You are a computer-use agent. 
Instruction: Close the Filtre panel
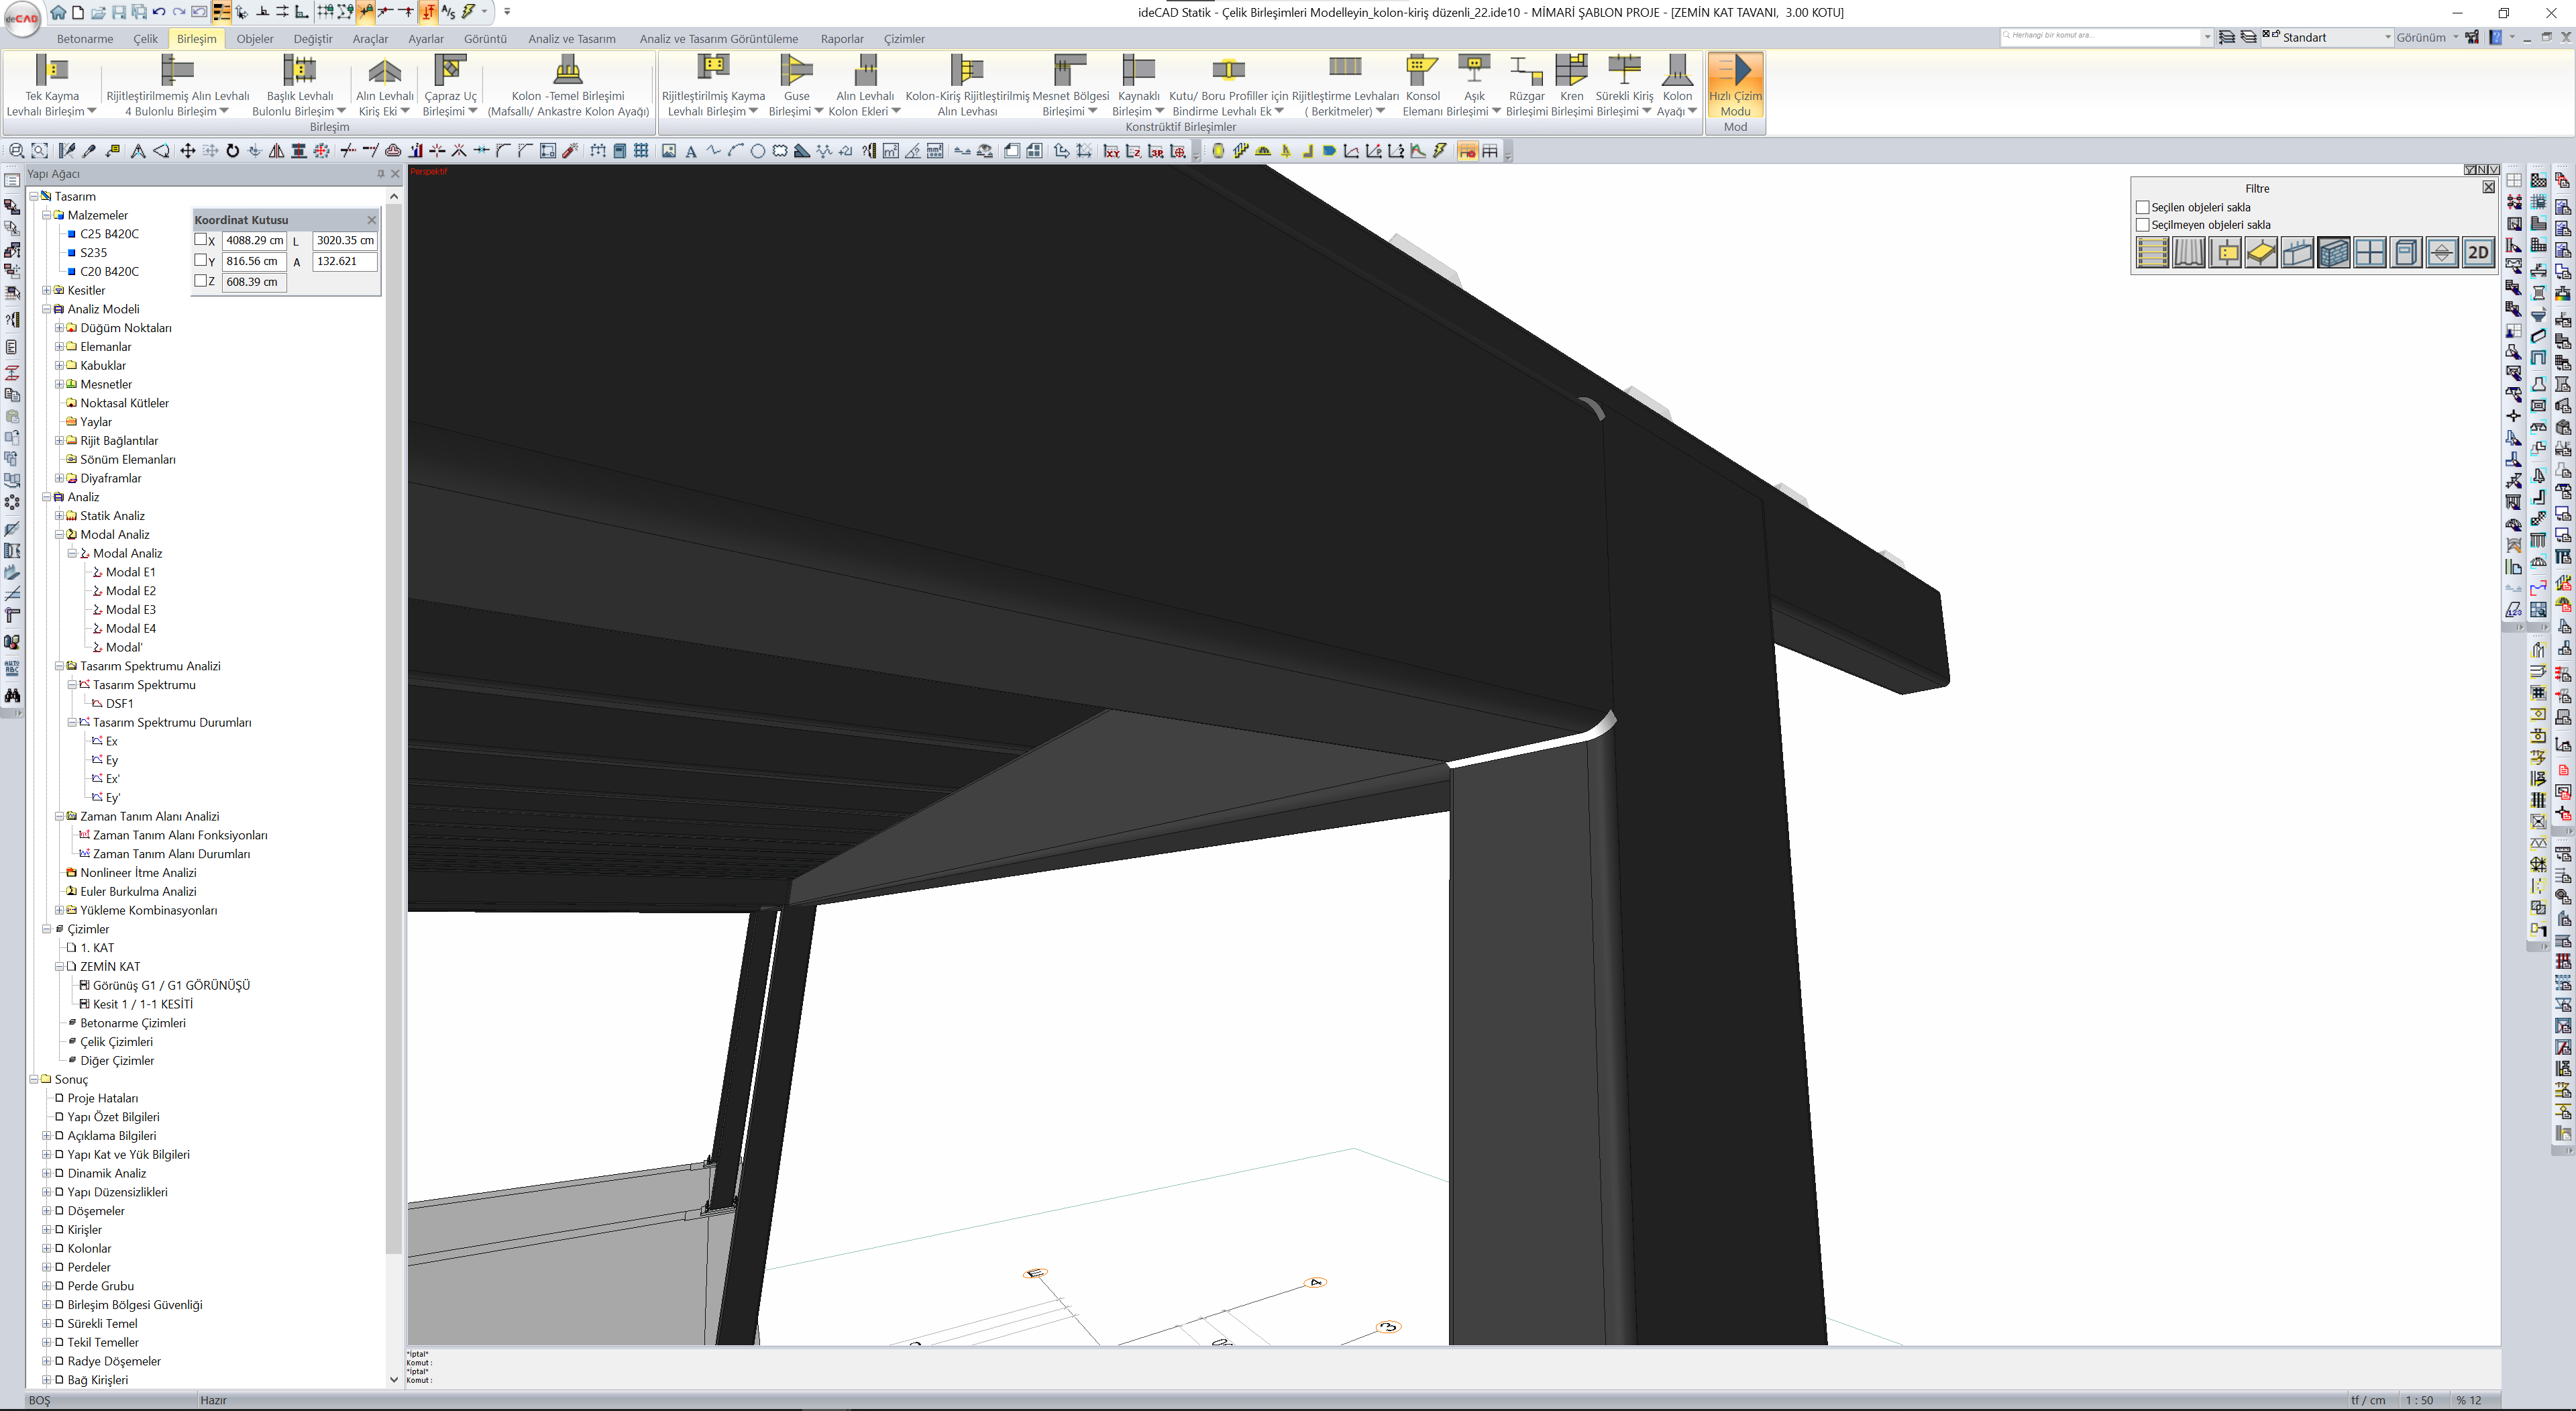click(x=2488, y=187)
